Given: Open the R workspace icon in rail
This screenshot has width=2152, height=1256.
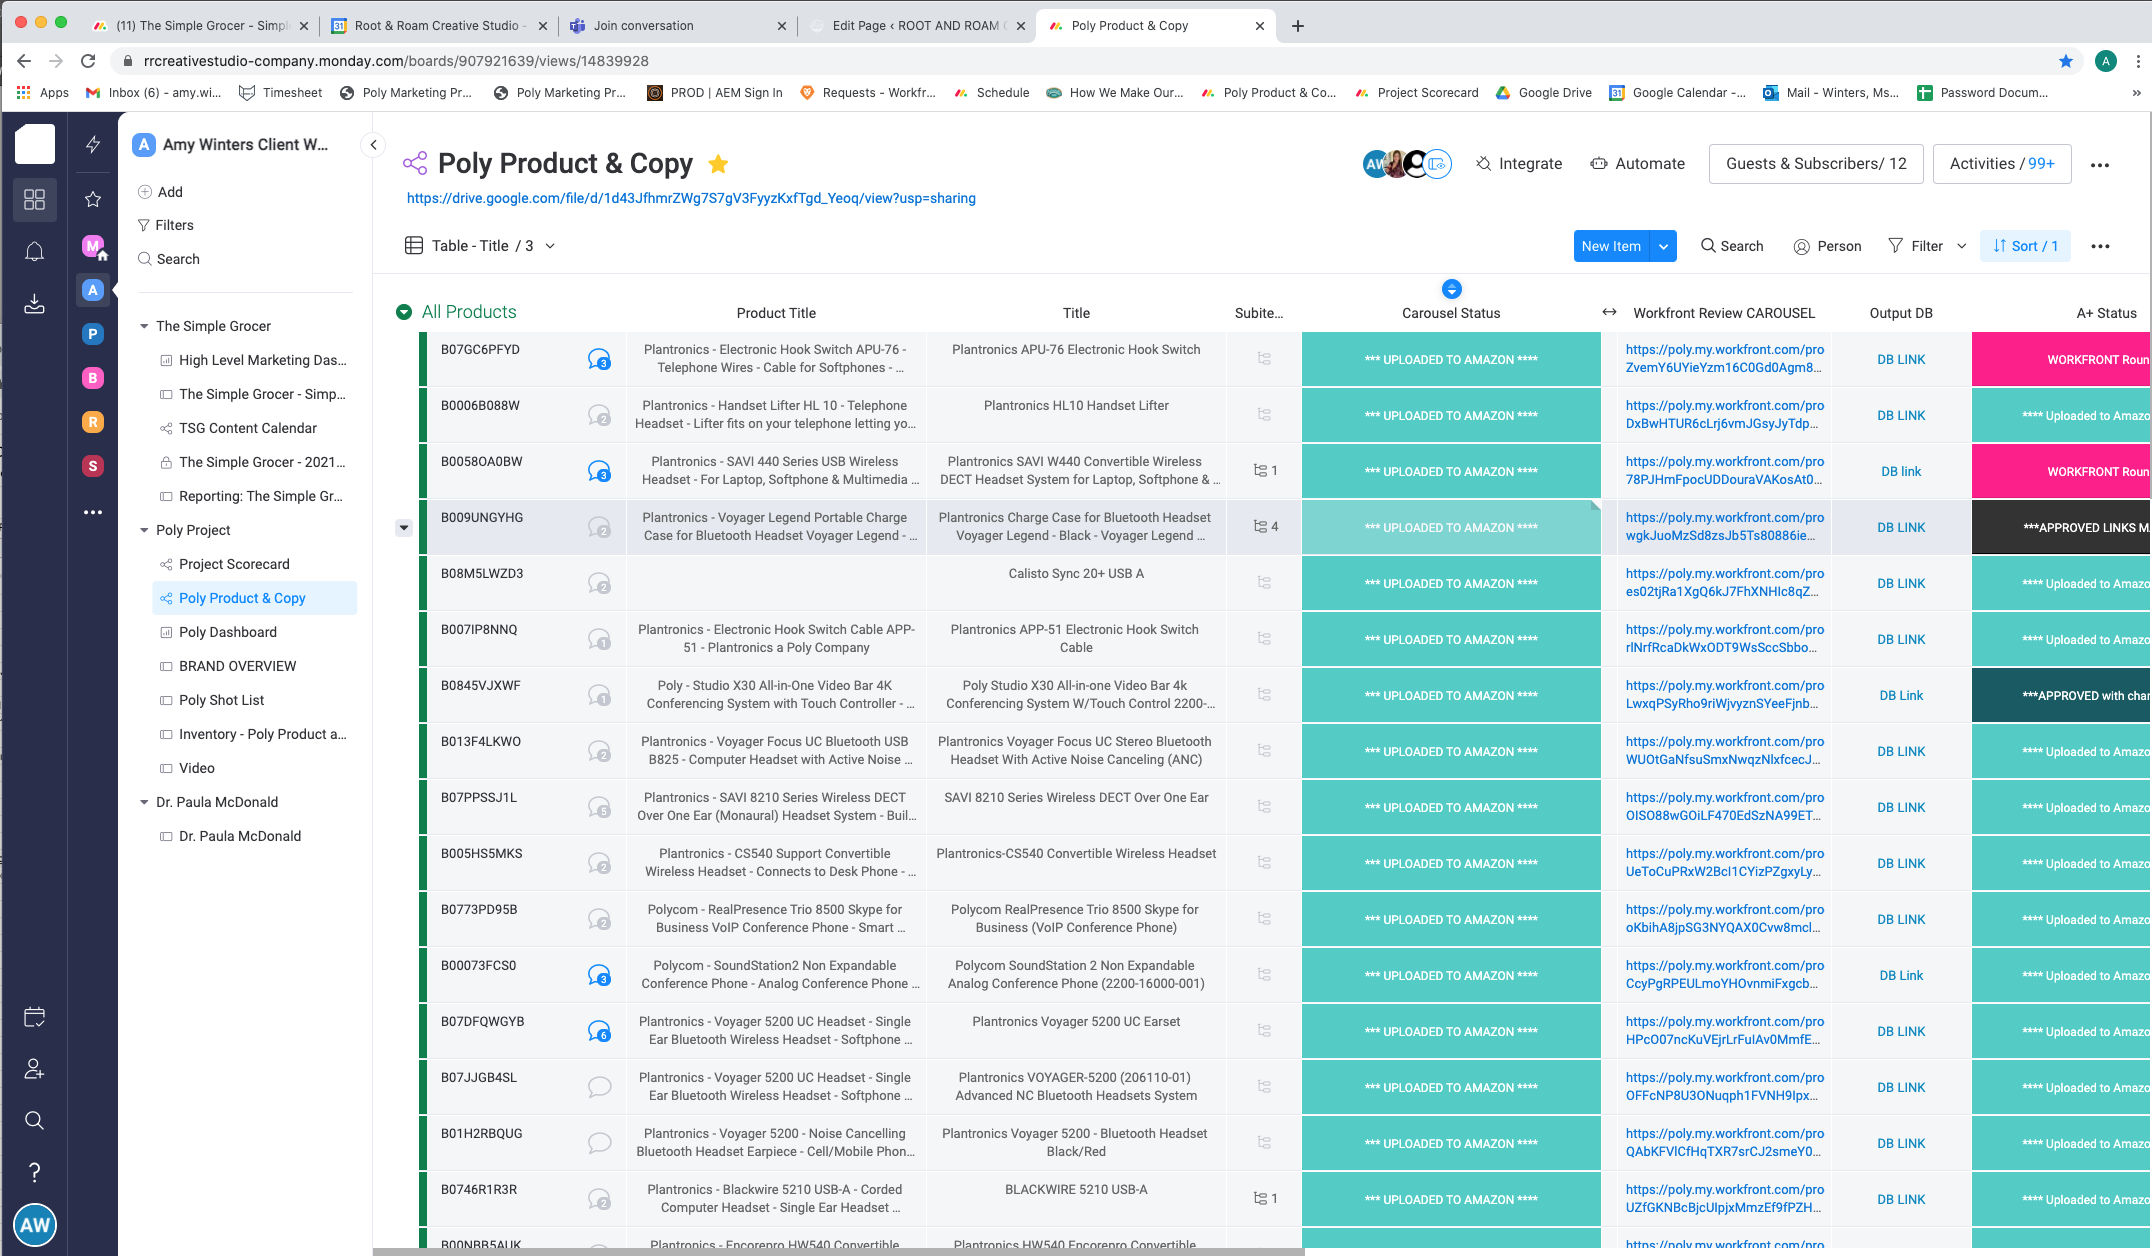Looking at the screenshot, I should point(93,422).
